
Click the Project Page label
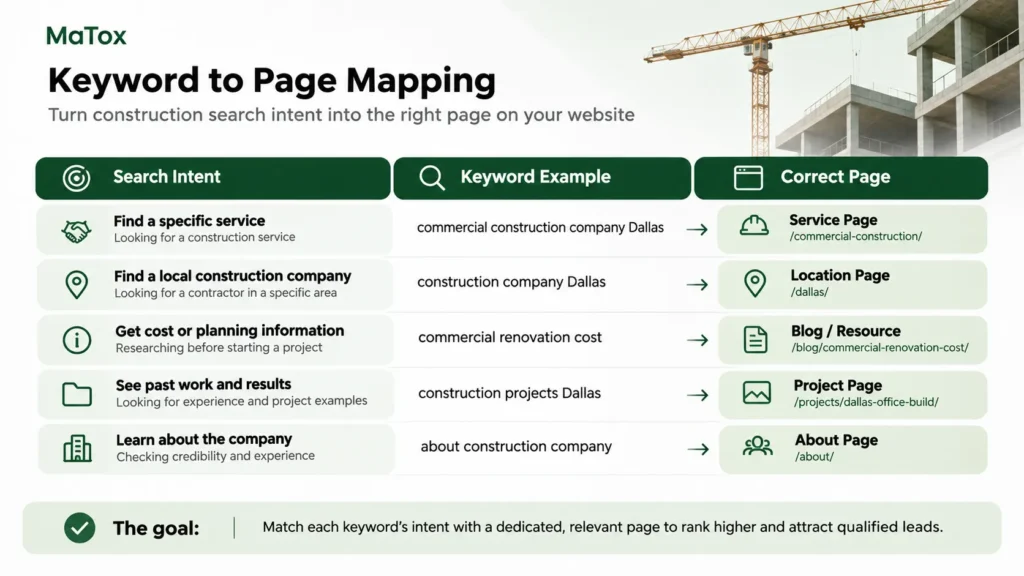point(837,385)
